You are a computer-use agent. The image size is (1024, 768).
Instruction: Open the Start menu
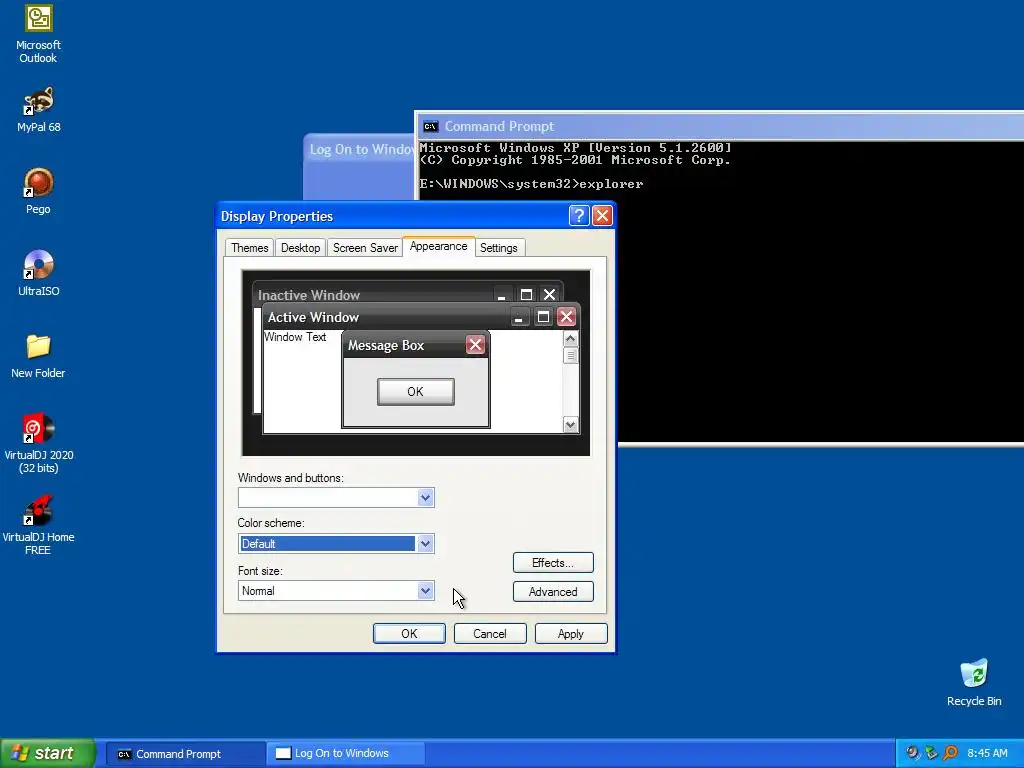(47, 753)
